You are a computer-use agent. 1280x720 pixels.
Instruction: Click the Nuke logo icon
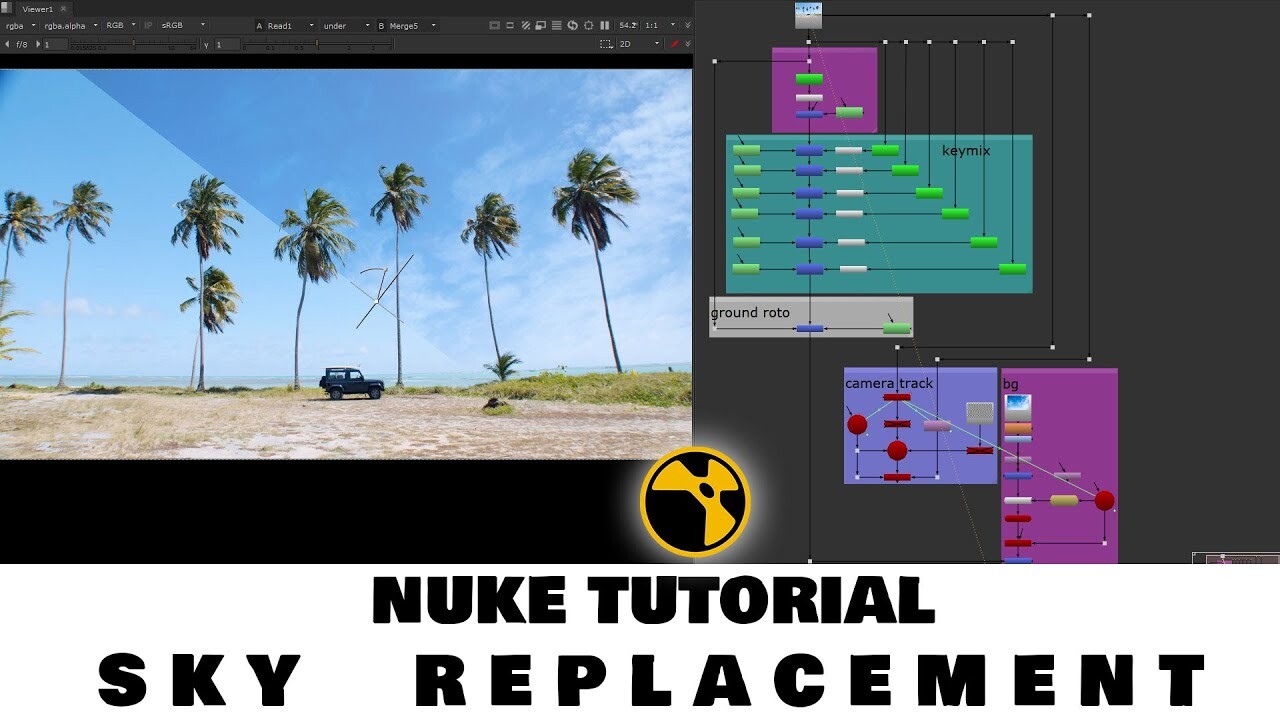[694, 502]
